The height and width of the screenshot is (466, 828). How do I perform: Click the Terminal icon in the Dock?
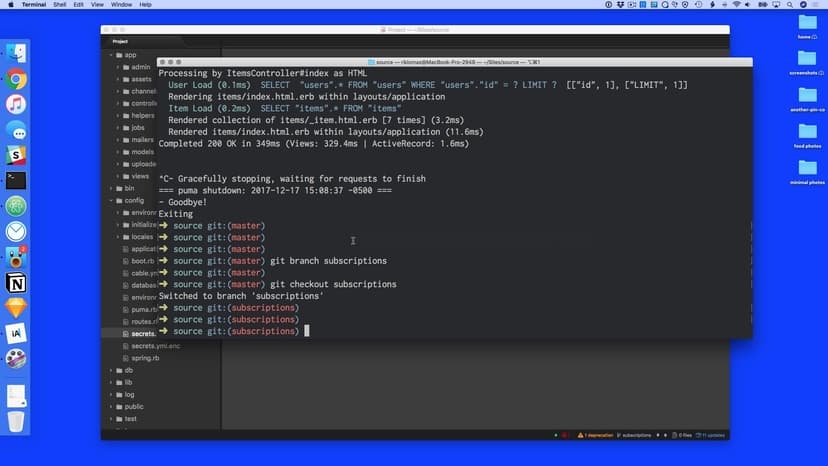coord(16,181)
